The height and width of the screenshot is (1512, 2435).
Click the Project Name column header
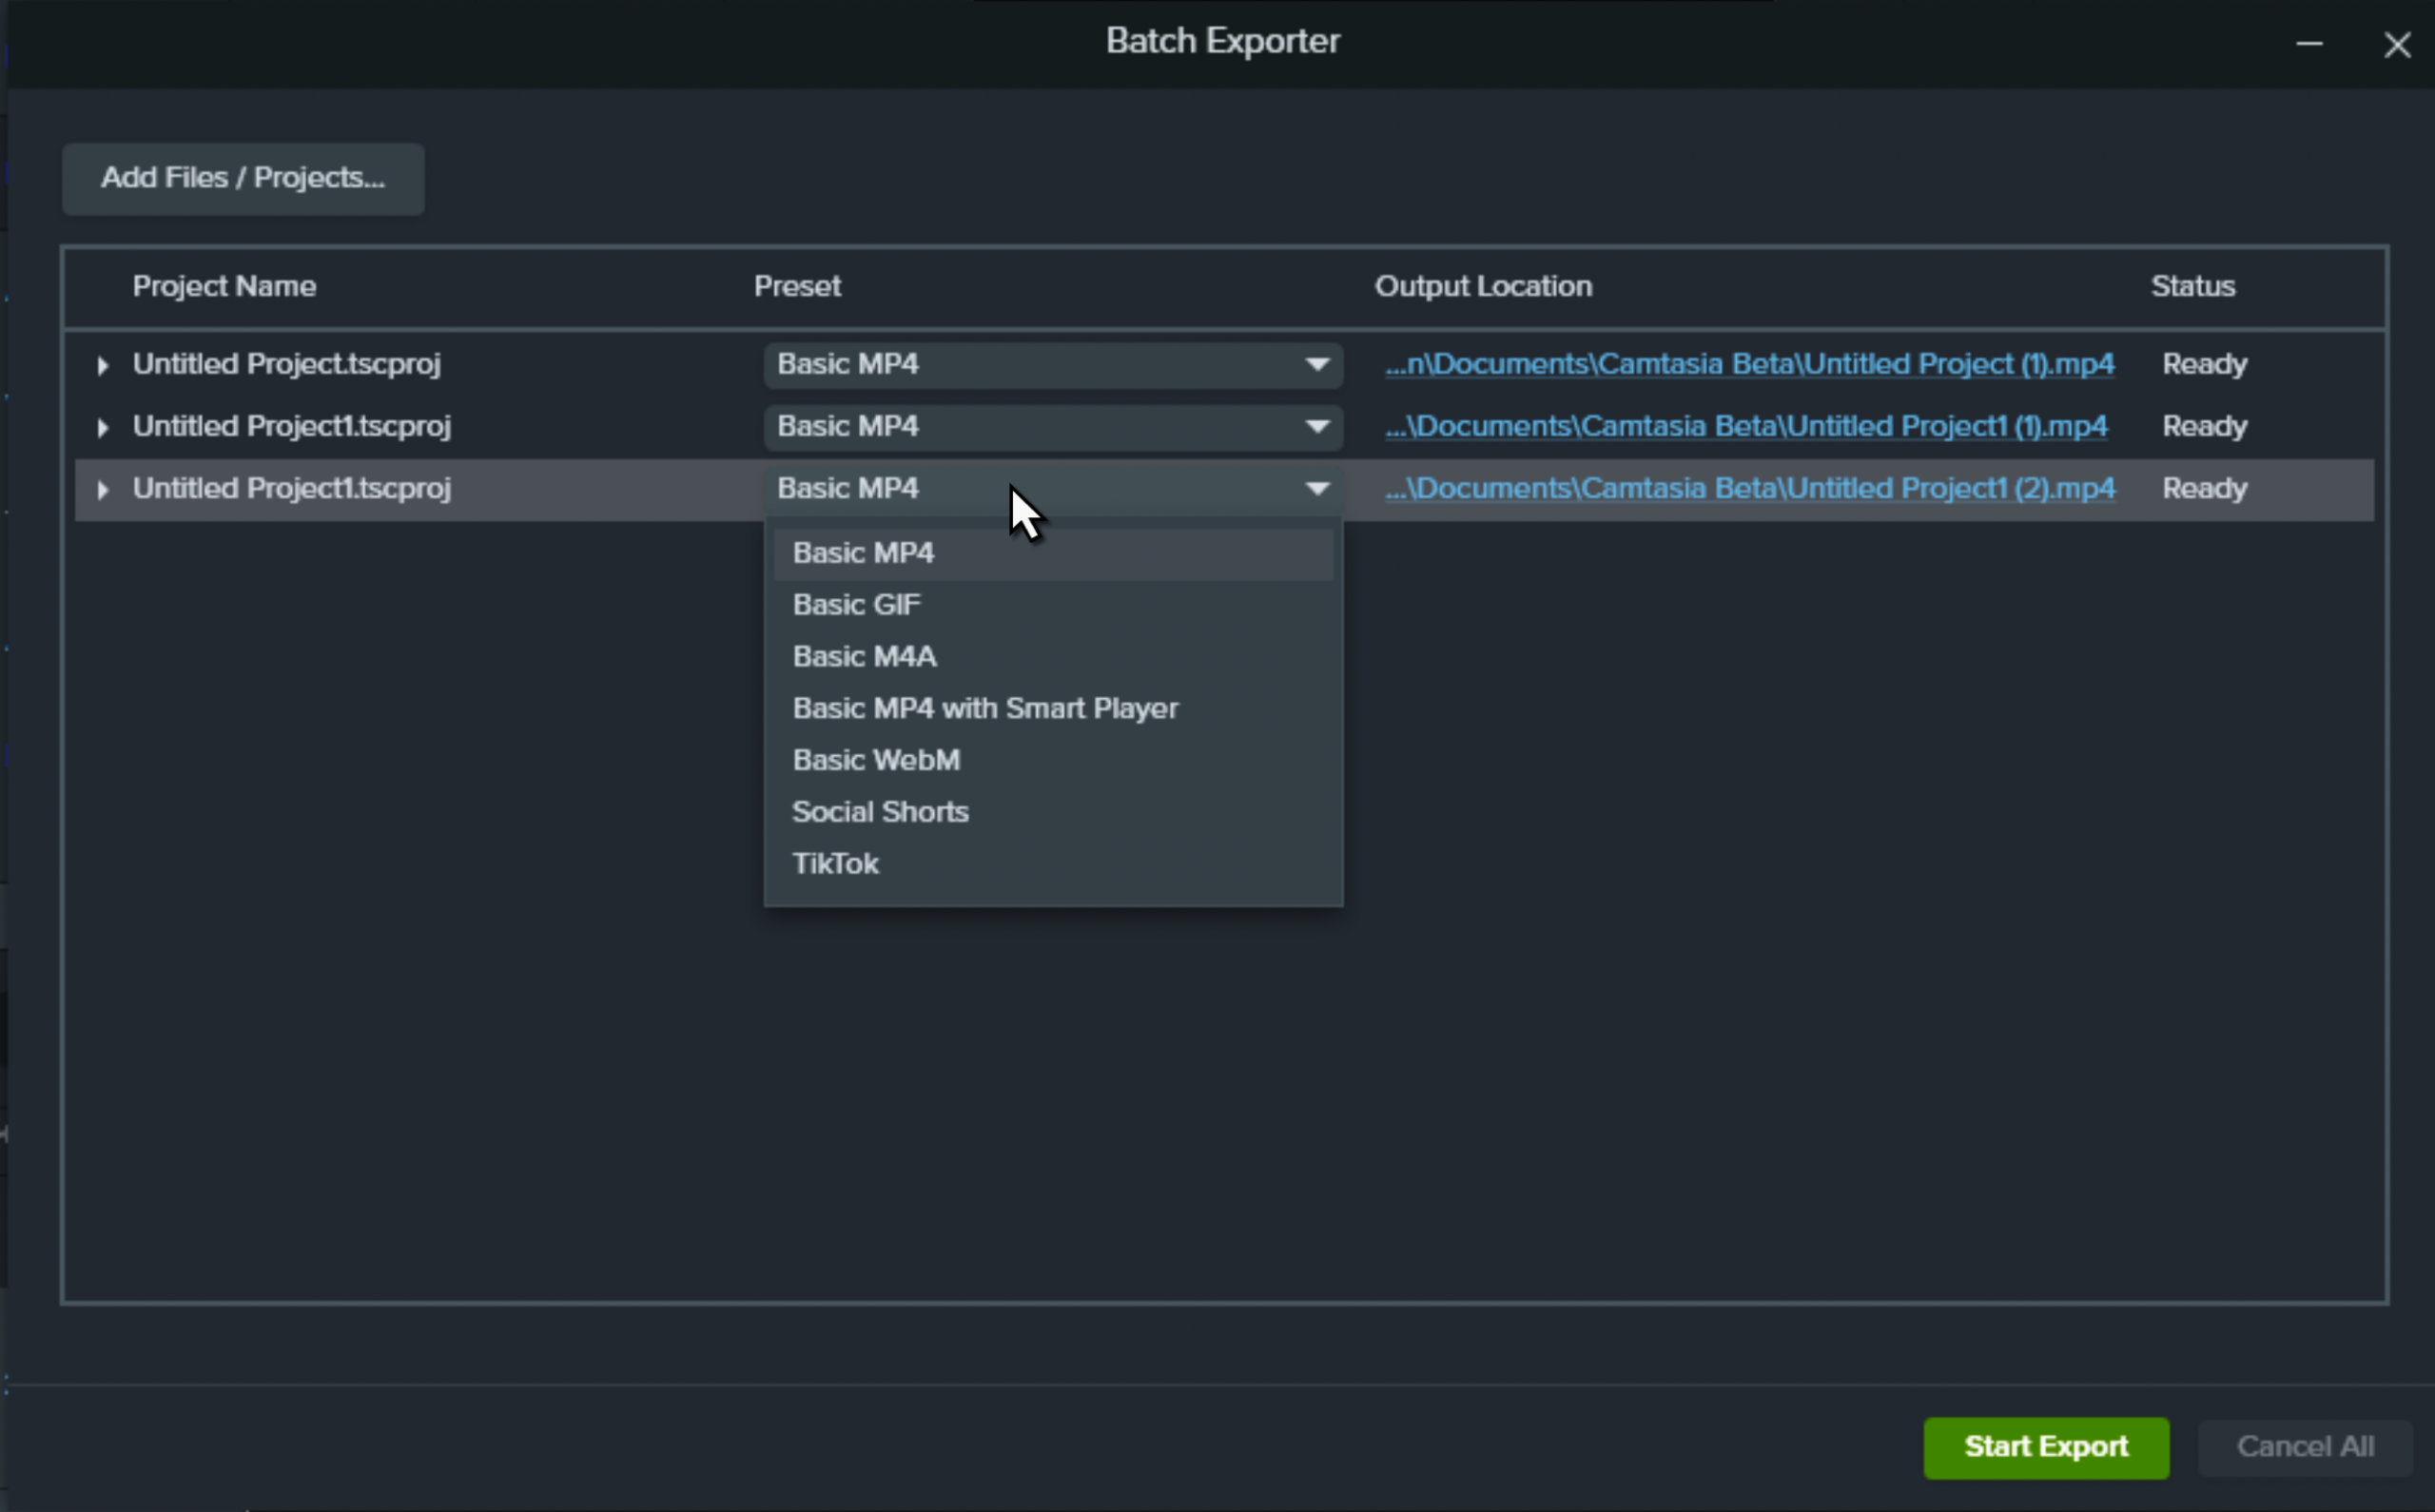(x=224, y=287)
